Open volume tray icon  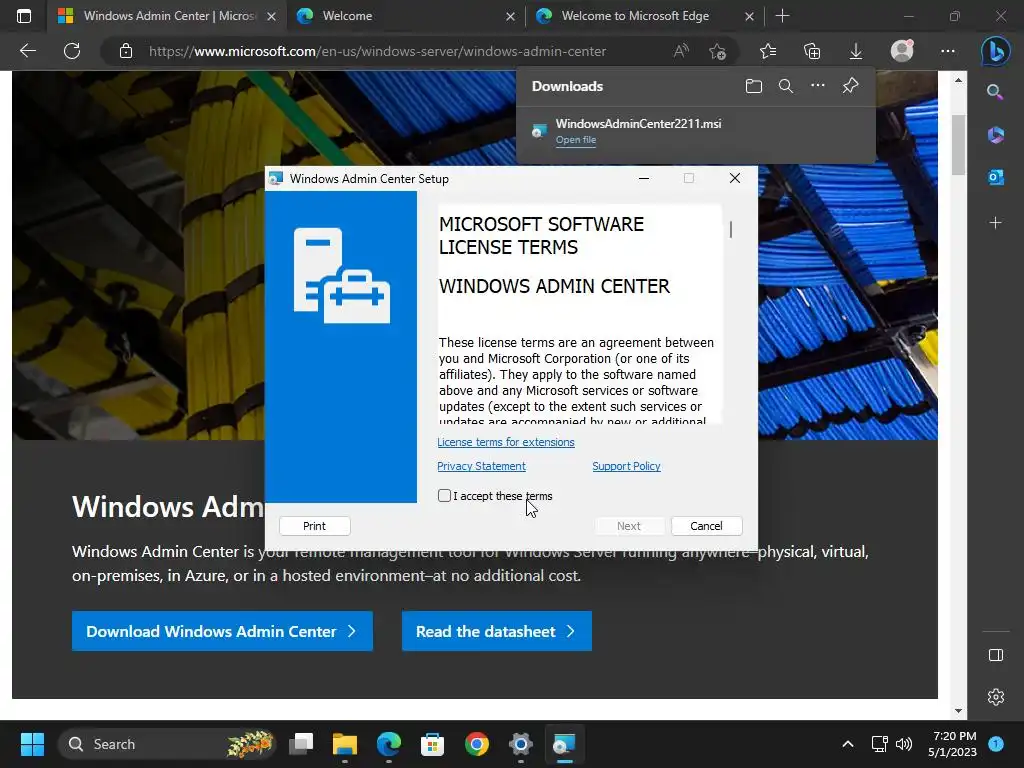point(904,744)
